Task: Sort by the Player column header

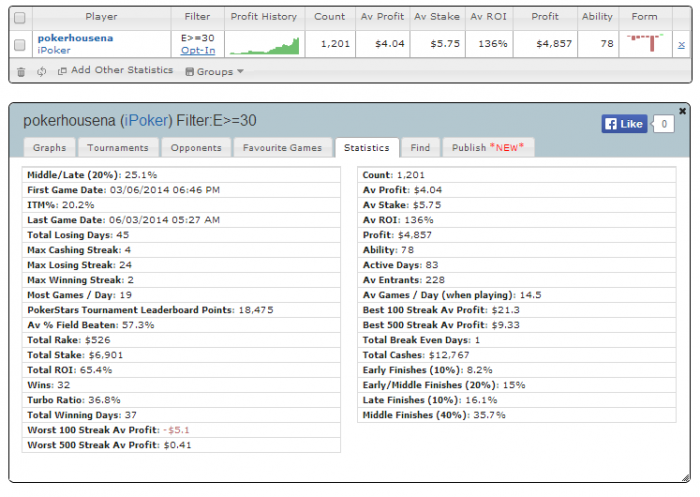Action: pyautogui.click(x=101, y=17)
